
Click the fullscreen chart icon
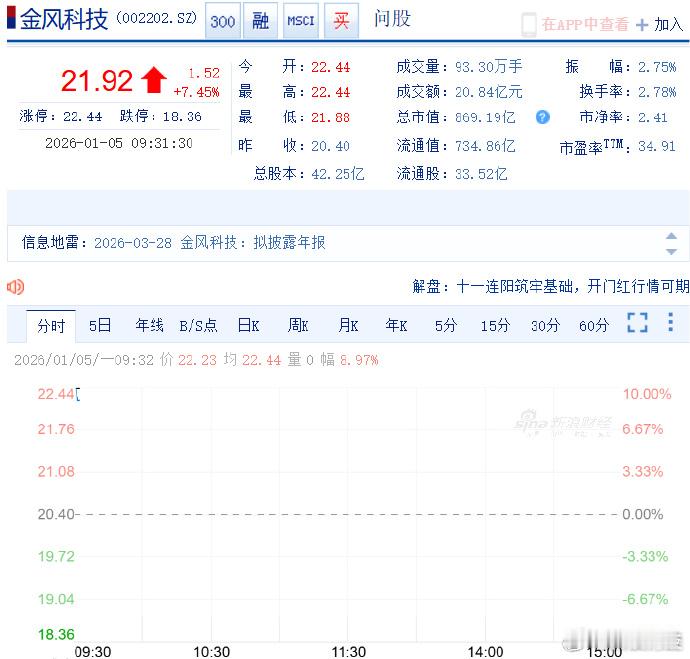coord(637,322)
